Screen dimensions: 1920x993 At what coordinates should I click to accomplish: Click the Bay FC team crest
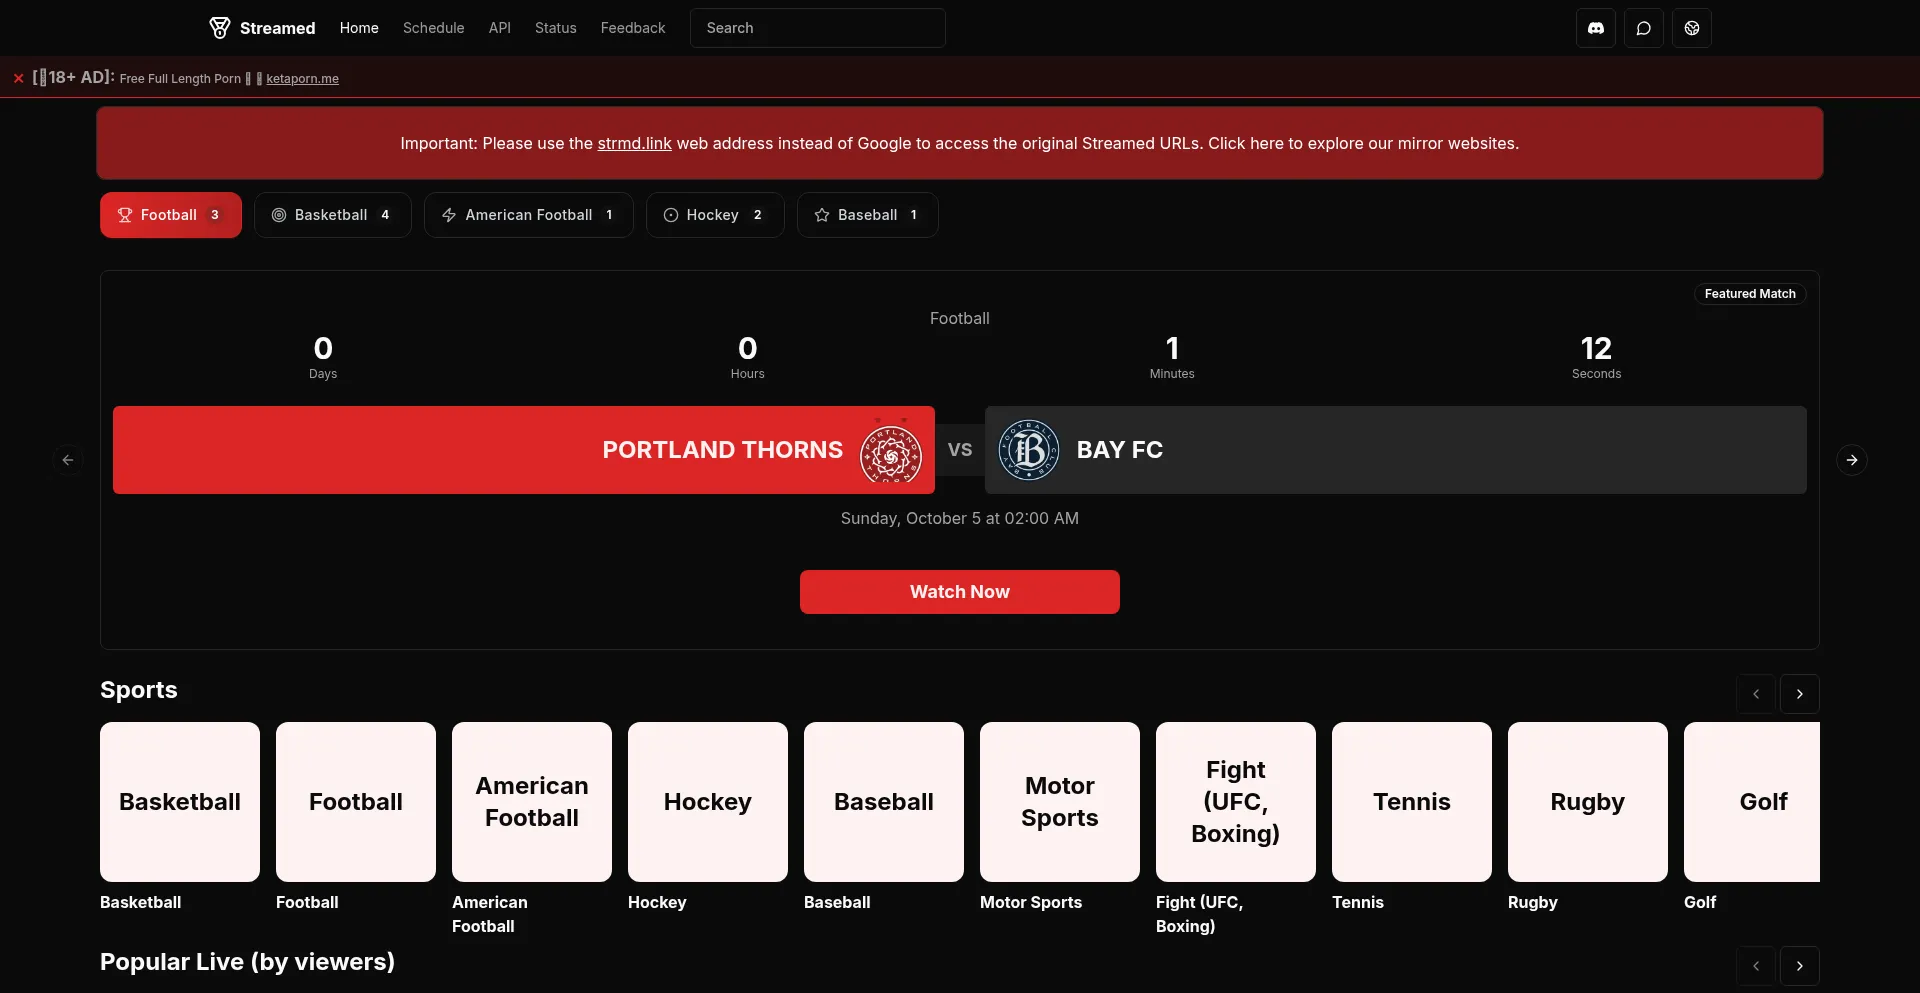(1029, 450)
